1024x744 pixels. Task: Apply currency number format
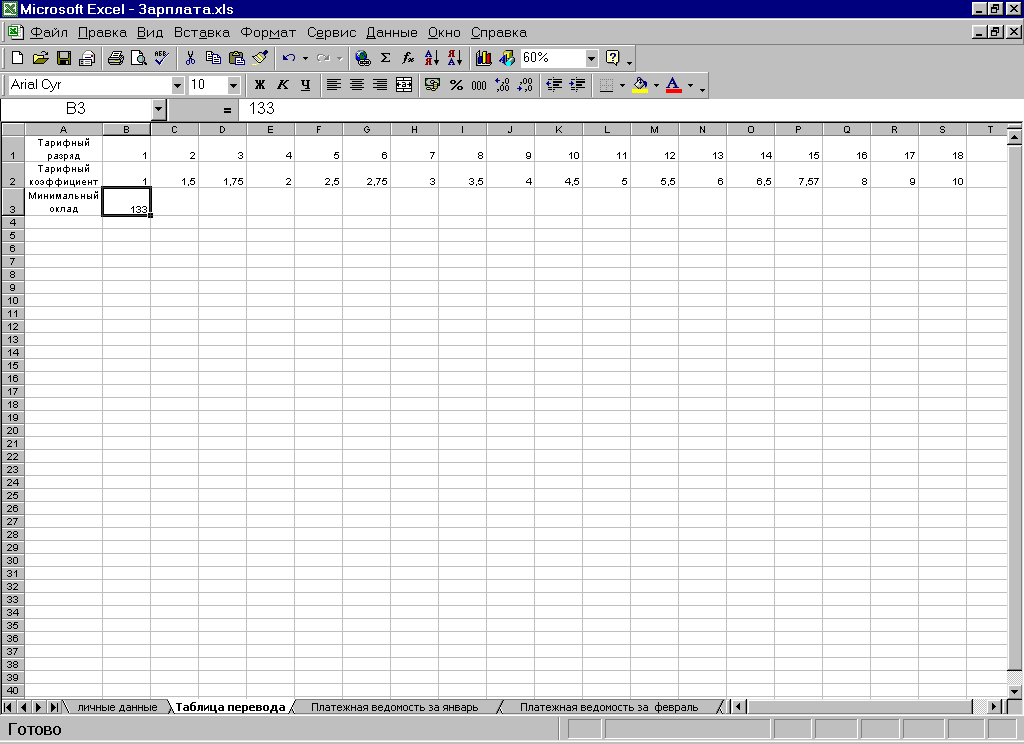pyautogui.click(x=432, y=85)
